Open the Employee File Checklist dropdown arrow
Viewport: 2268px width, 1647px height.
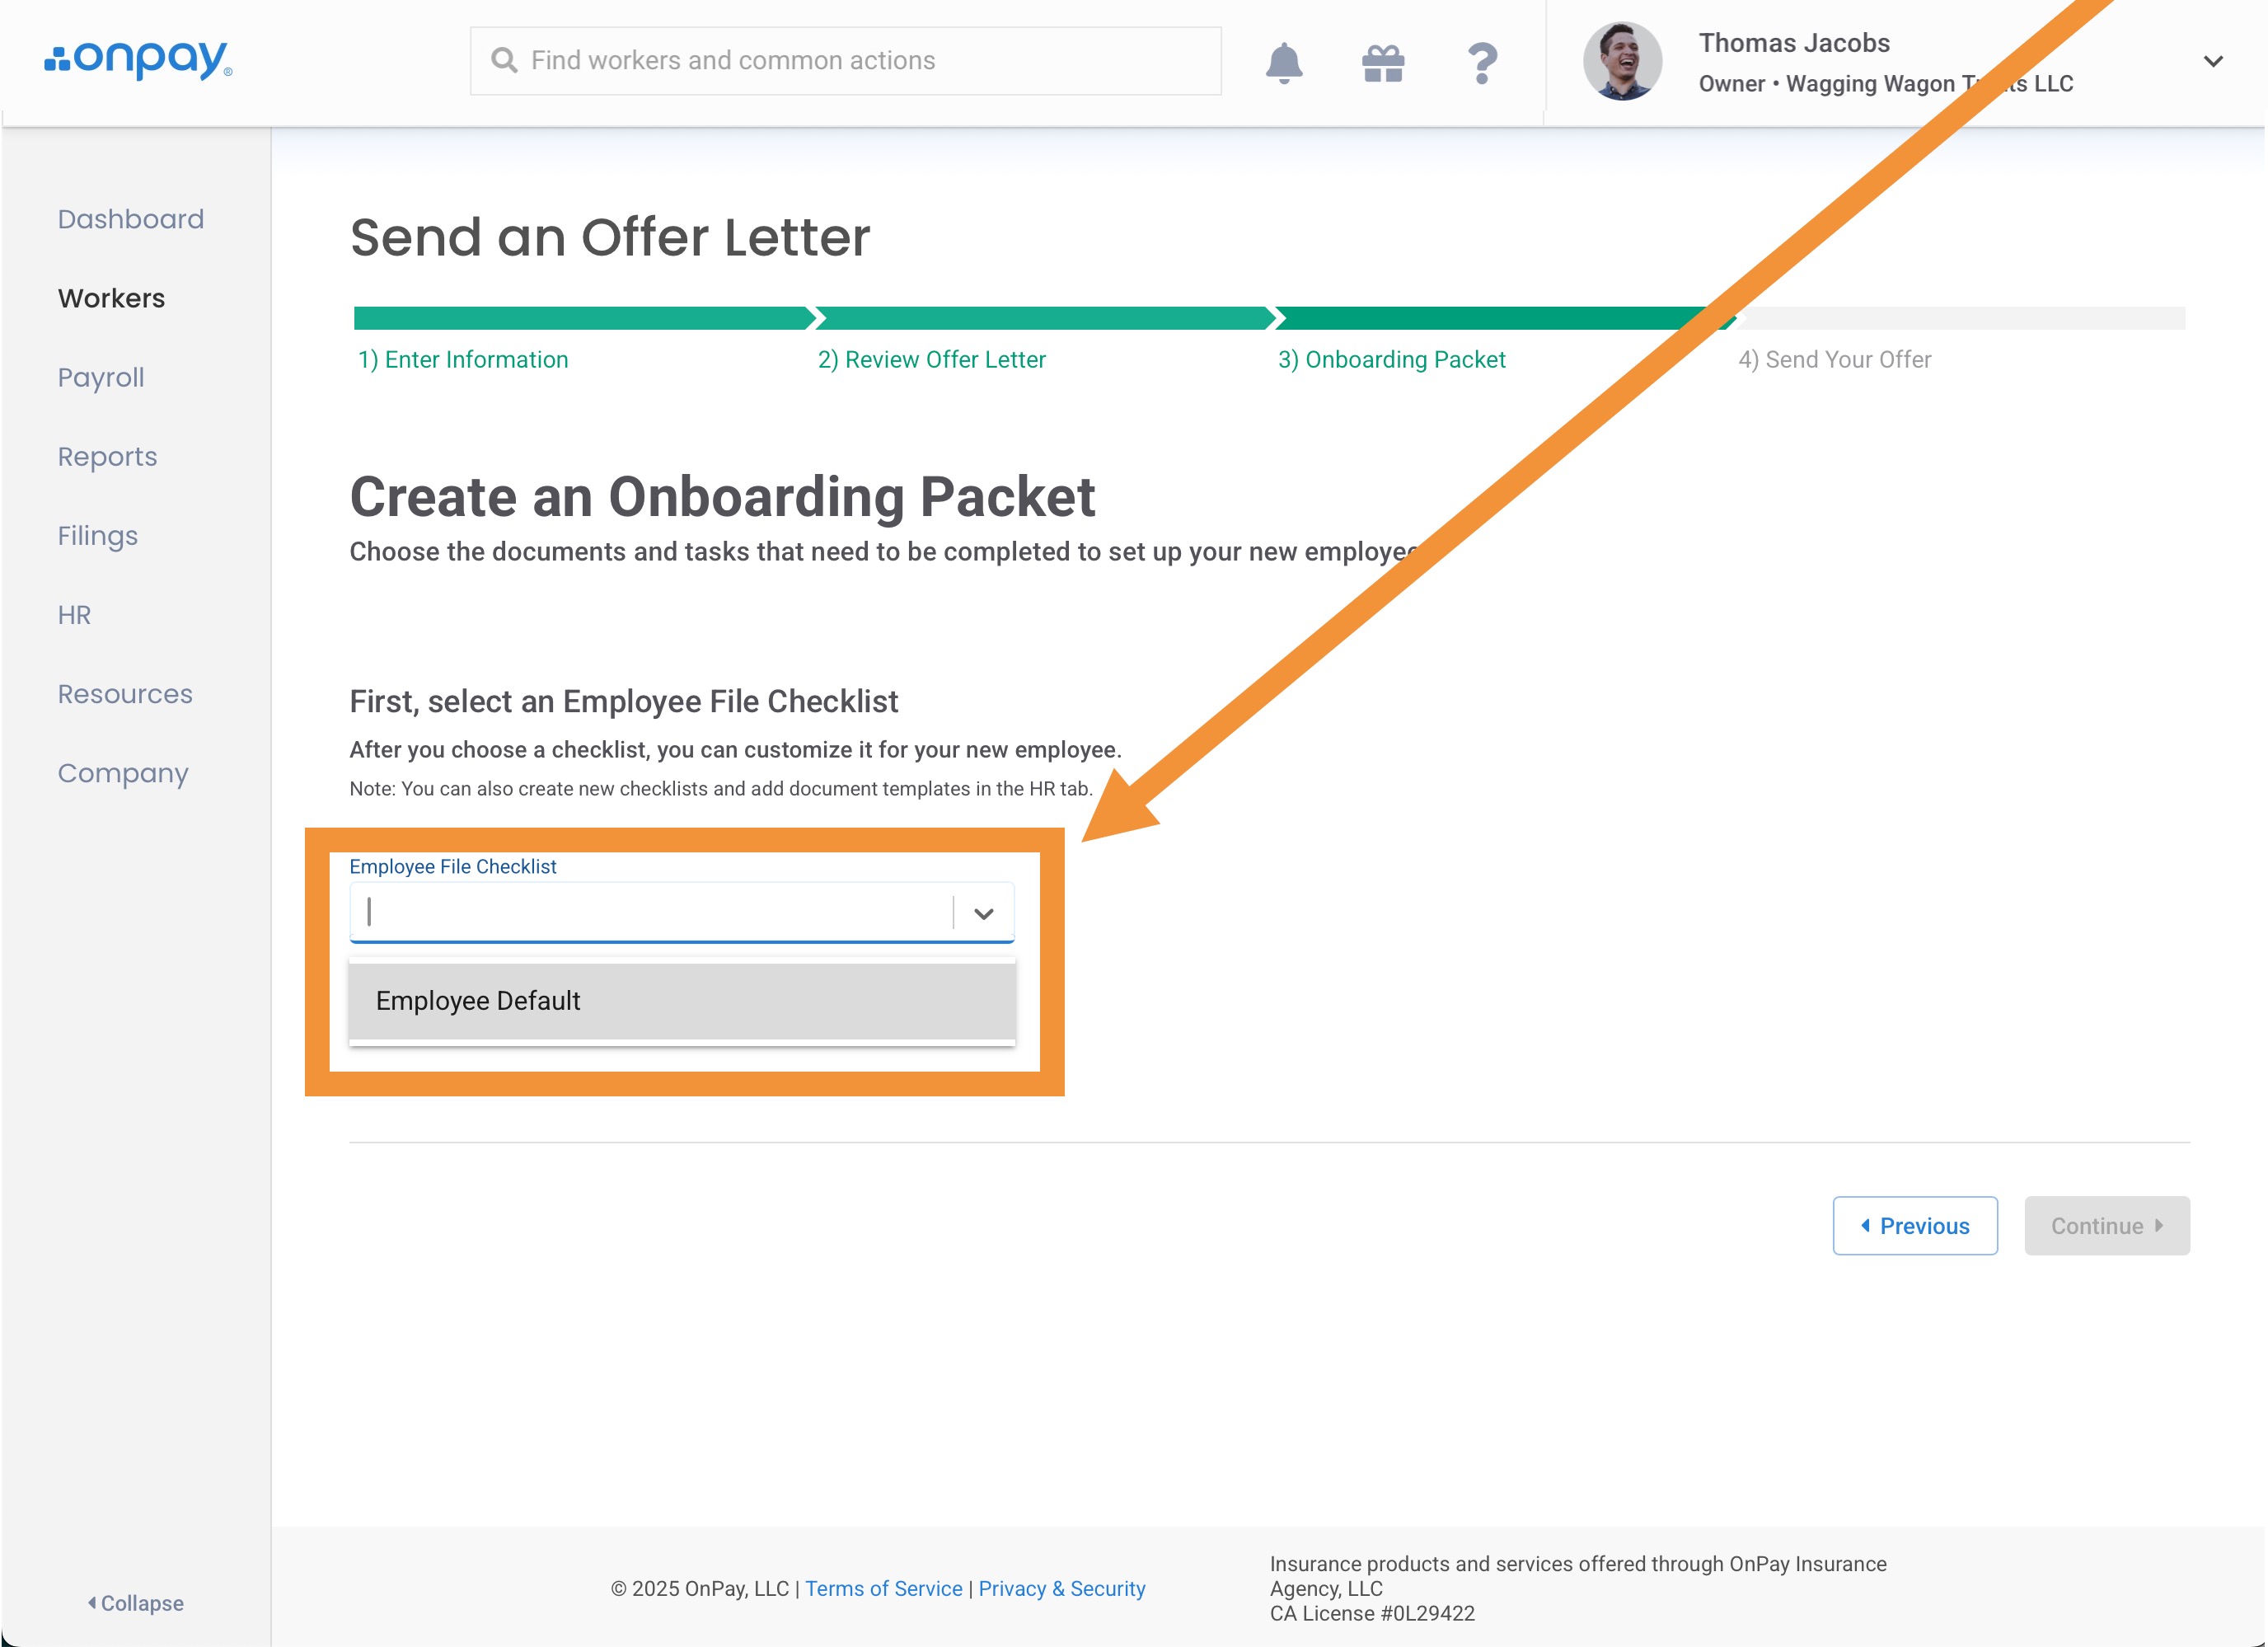pos(983,913)
